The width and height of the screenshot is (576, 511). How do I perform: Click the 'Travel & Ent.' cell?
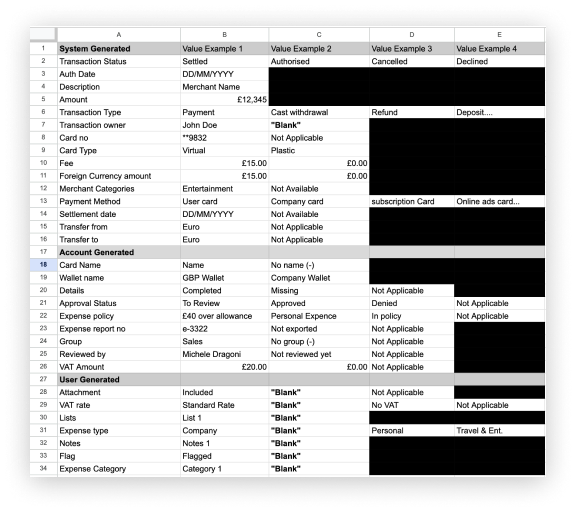(500, 431)
